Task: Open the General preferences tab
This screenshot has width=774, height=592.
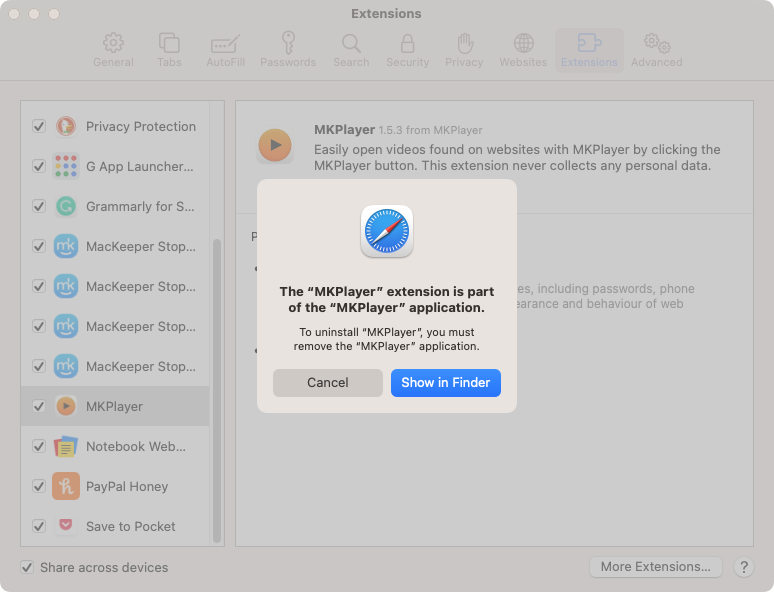Action: [113, 50]
